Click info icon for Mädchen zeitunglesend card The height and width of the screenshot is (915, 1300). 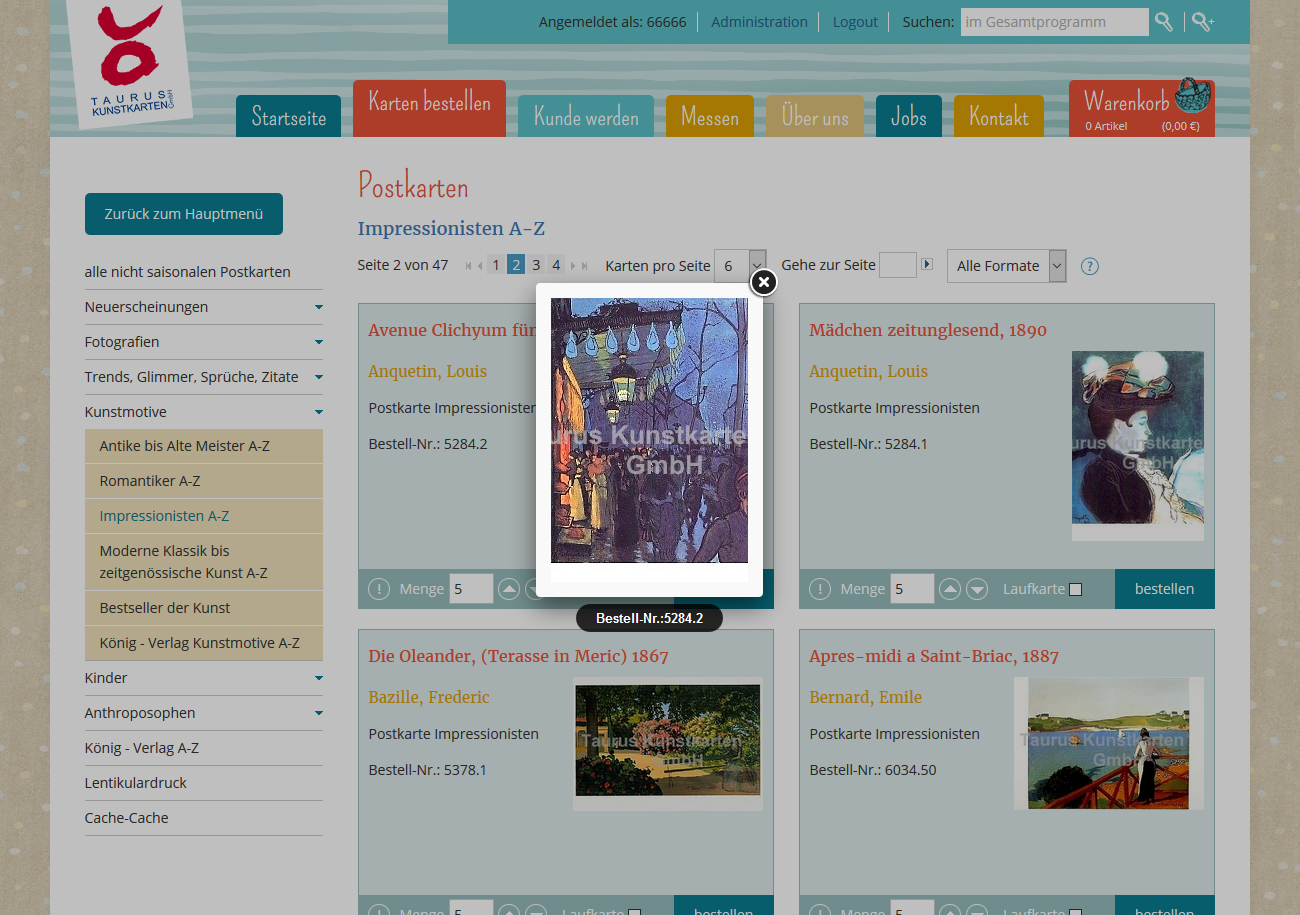point(820,589)
